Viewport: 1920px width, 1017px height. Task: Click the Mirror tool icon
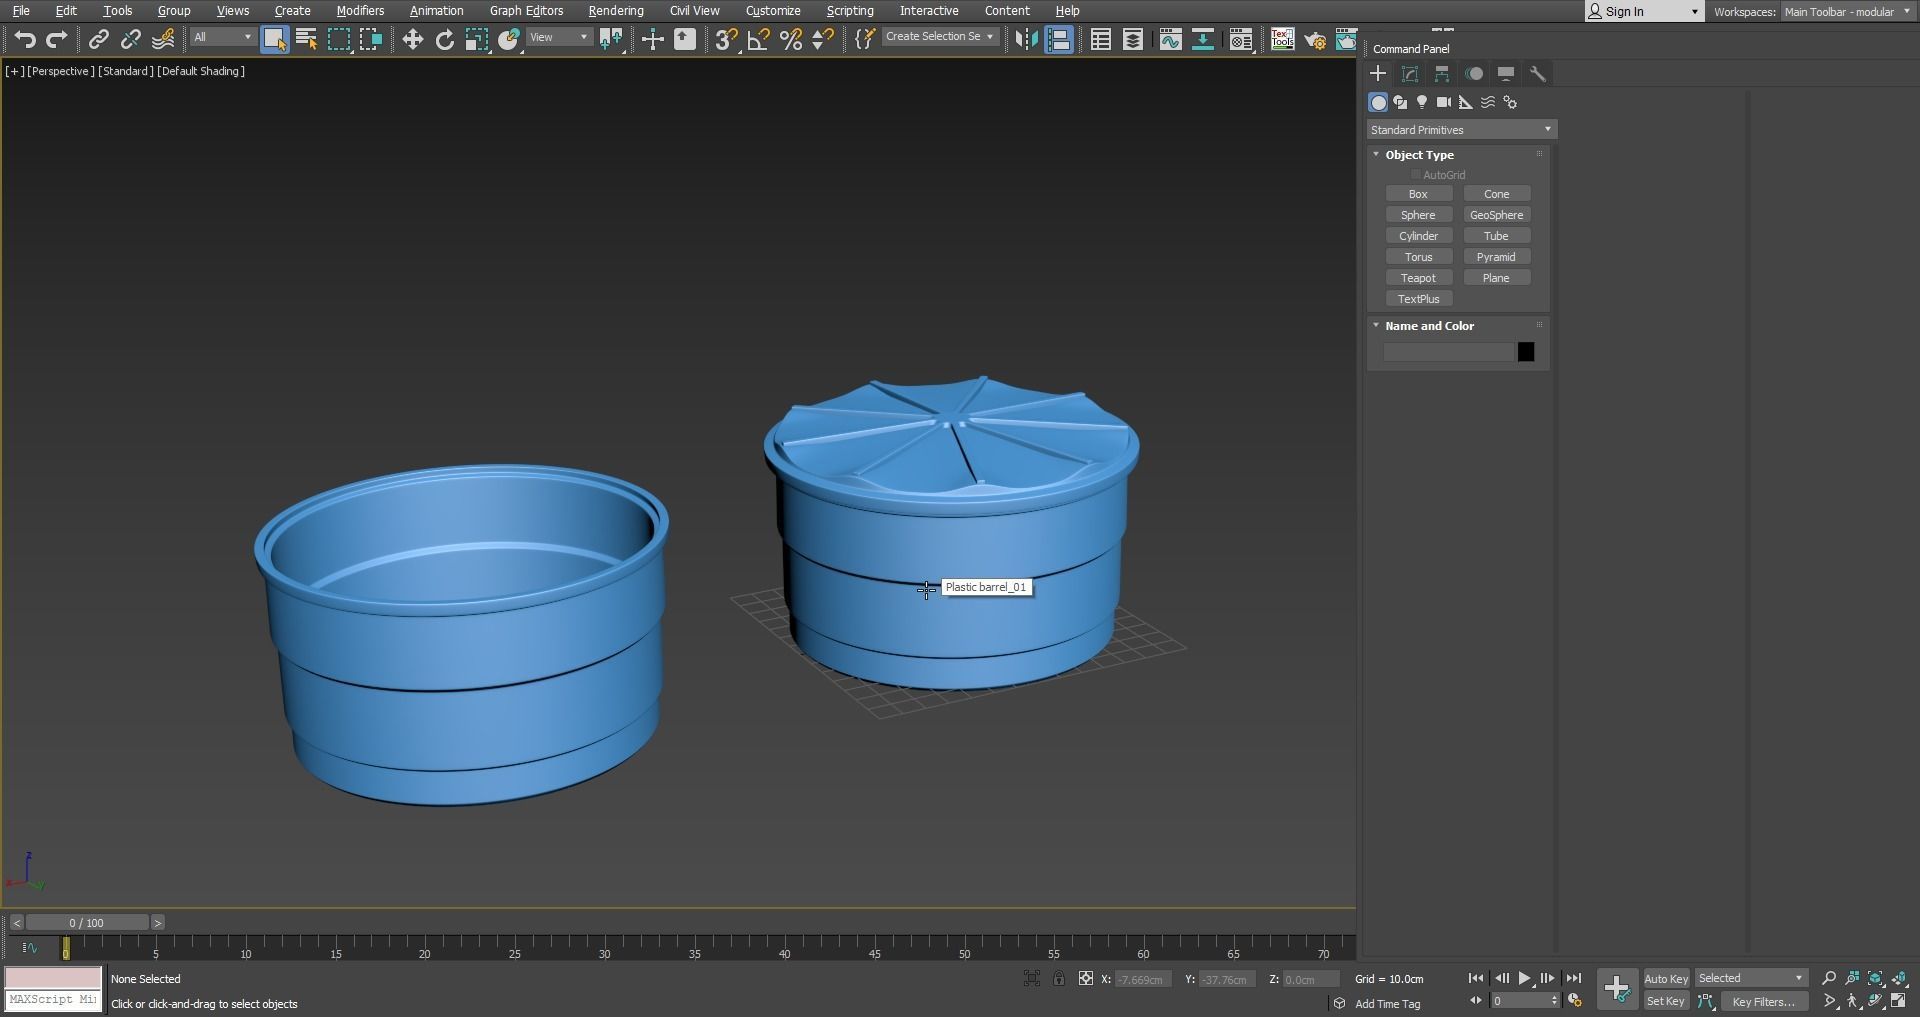tap(1026, 39)
